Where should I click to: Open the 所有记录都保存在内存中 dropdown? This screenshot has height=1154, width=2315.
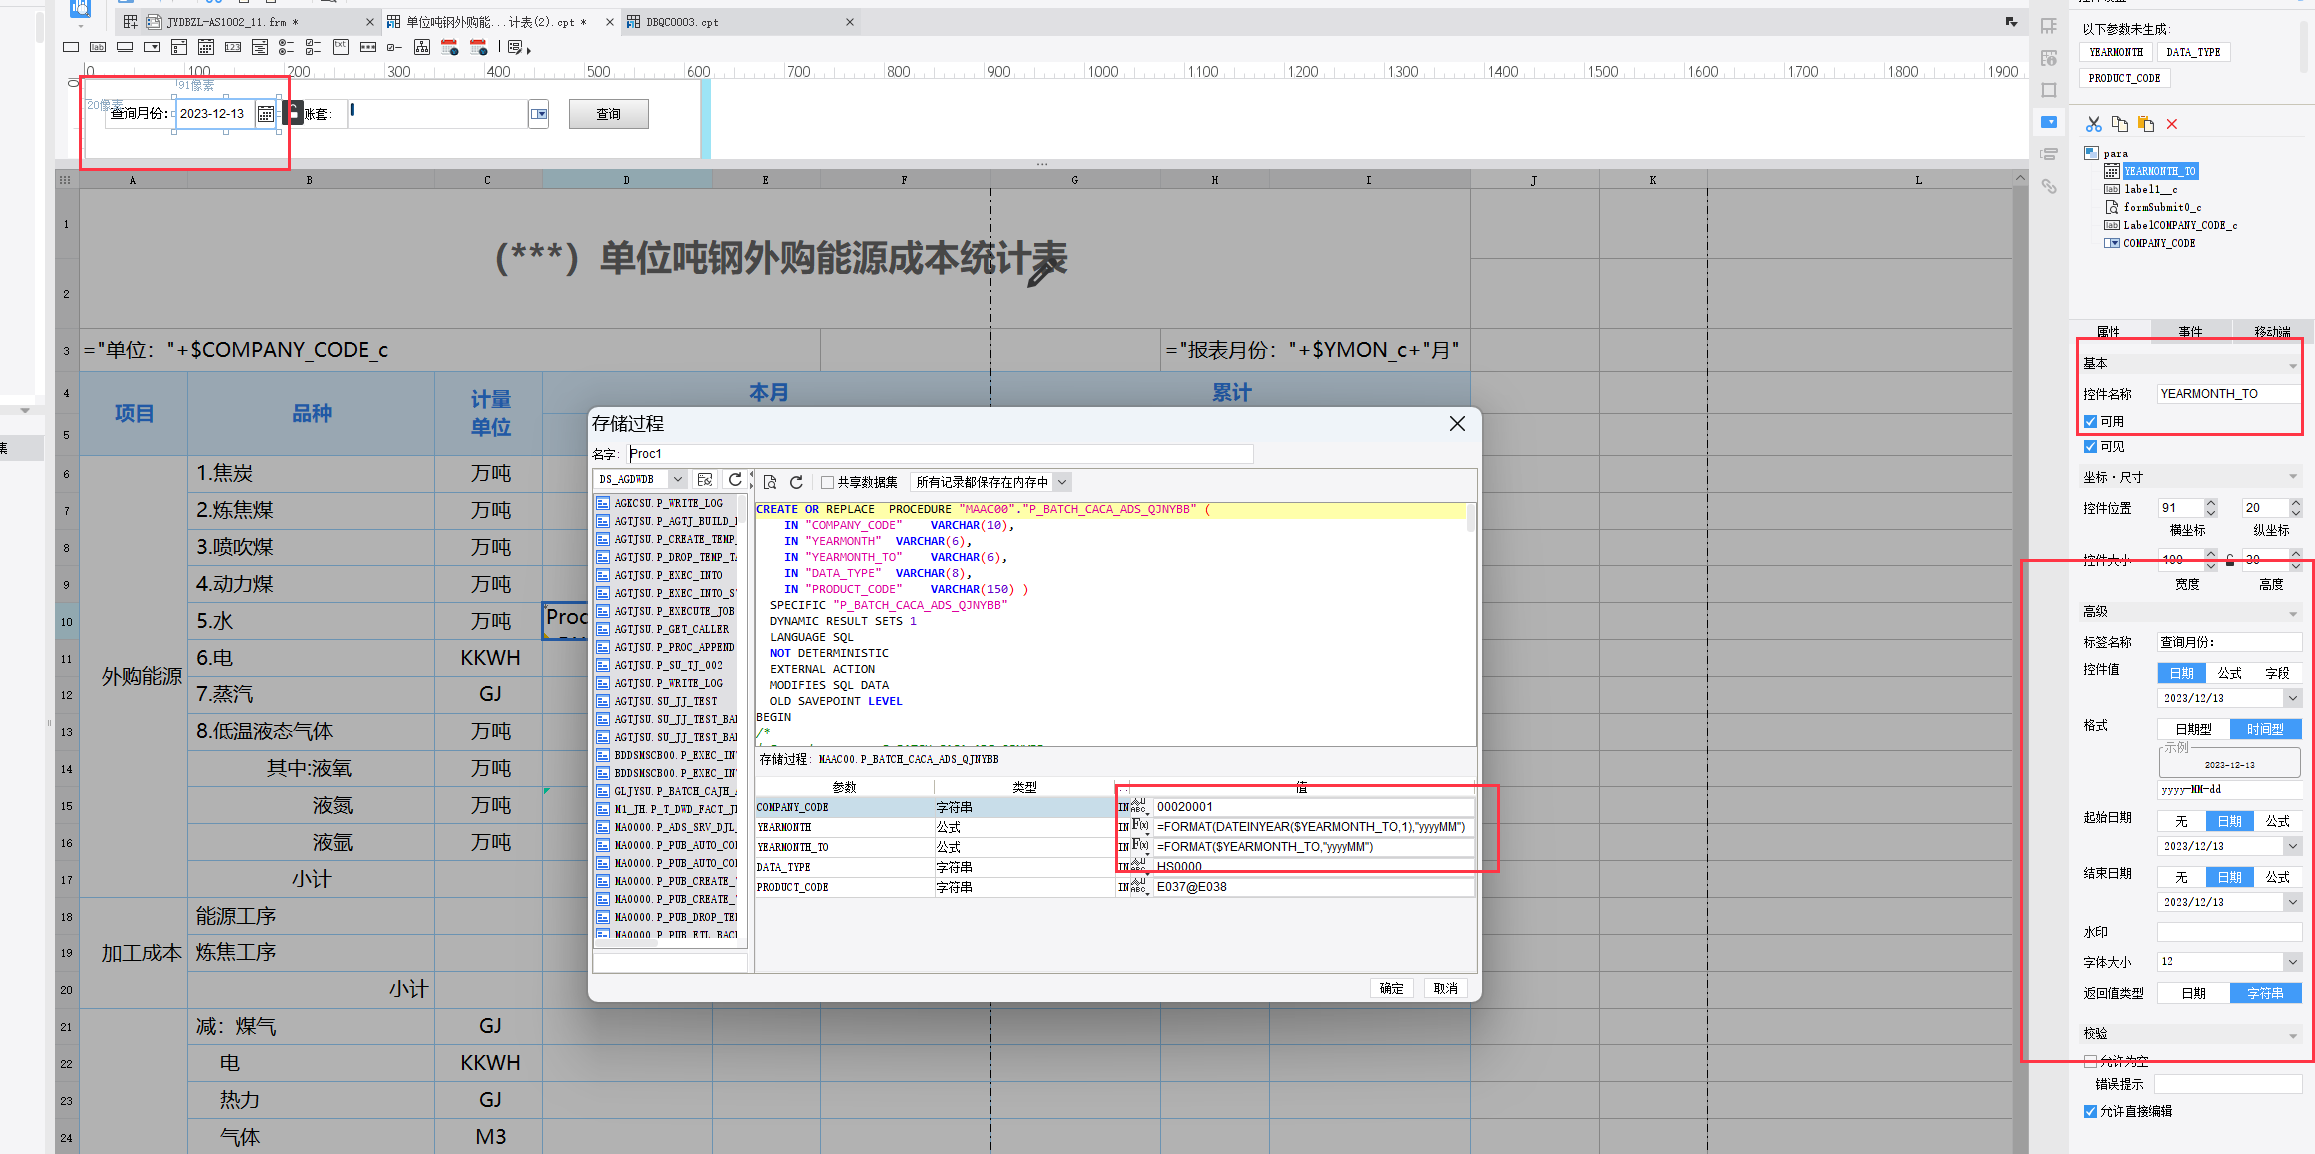[1062, 483]
